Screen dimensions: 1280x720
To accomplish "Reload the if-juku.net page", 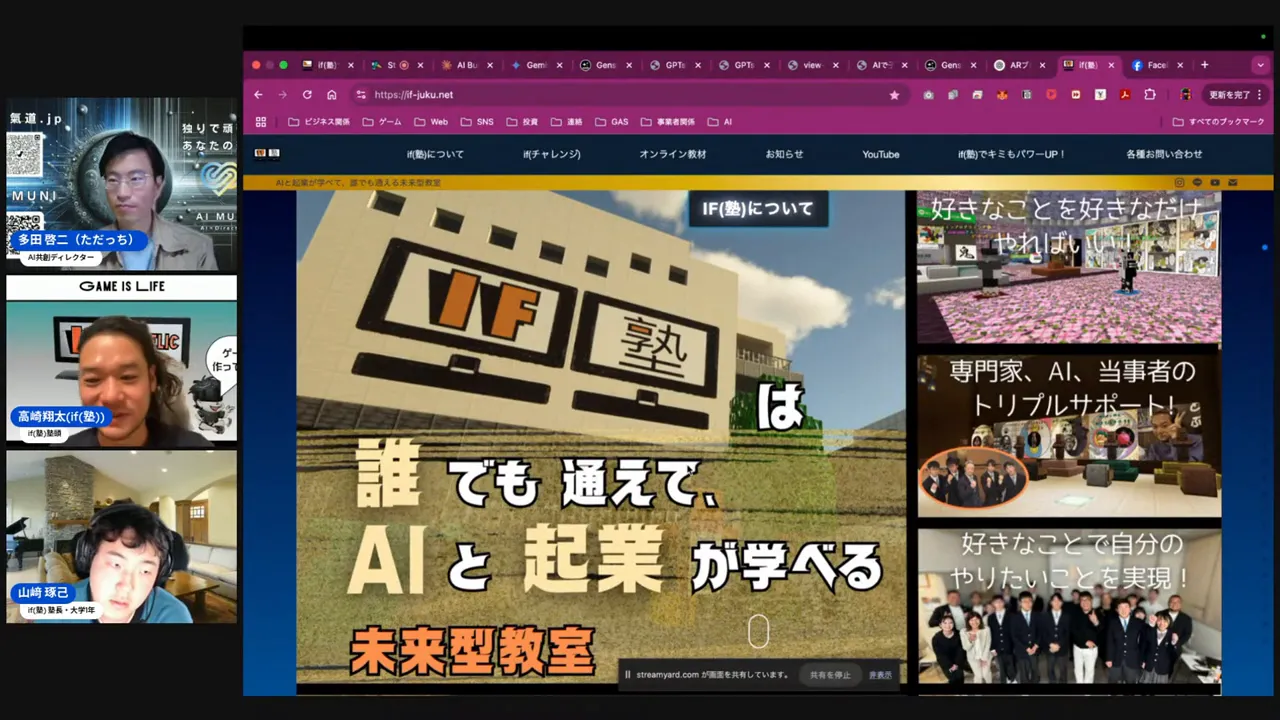I will 307,94.
